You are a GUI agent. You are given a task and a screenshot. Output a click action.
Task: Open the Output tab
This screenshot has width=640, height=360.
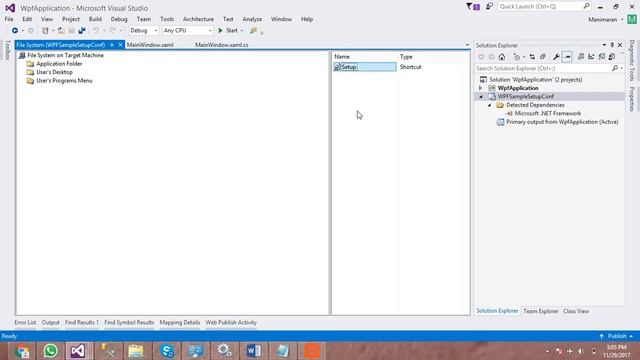pos(51,322)
